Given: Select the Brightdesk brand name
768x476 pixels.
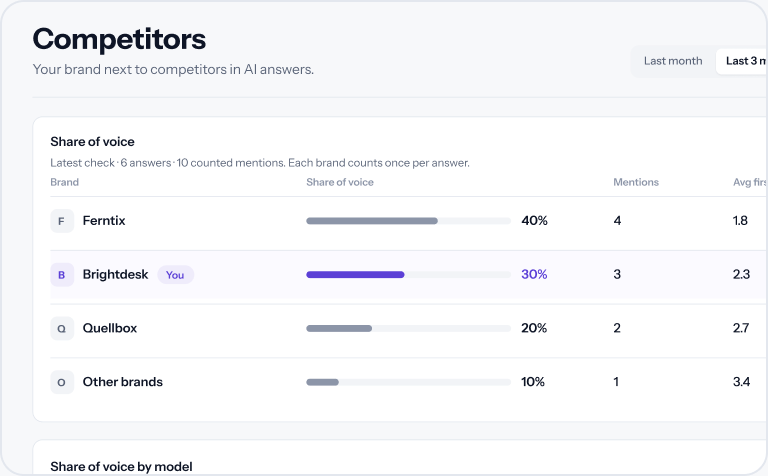Looking at the screenshot, I should coord(115,274).
